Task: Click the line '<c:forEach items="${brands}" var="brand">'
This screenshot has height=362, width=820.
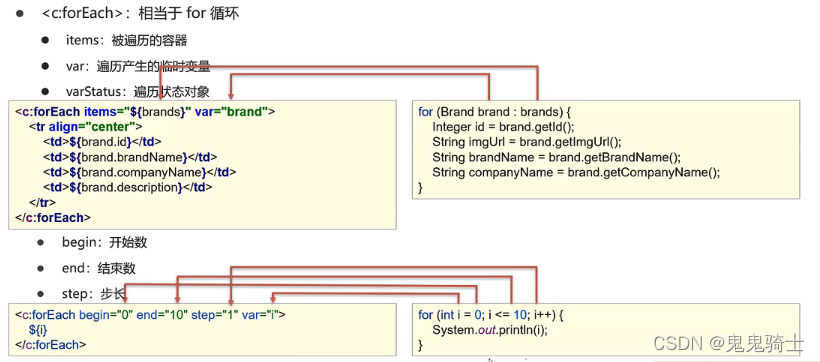Action: pos(145,111)
